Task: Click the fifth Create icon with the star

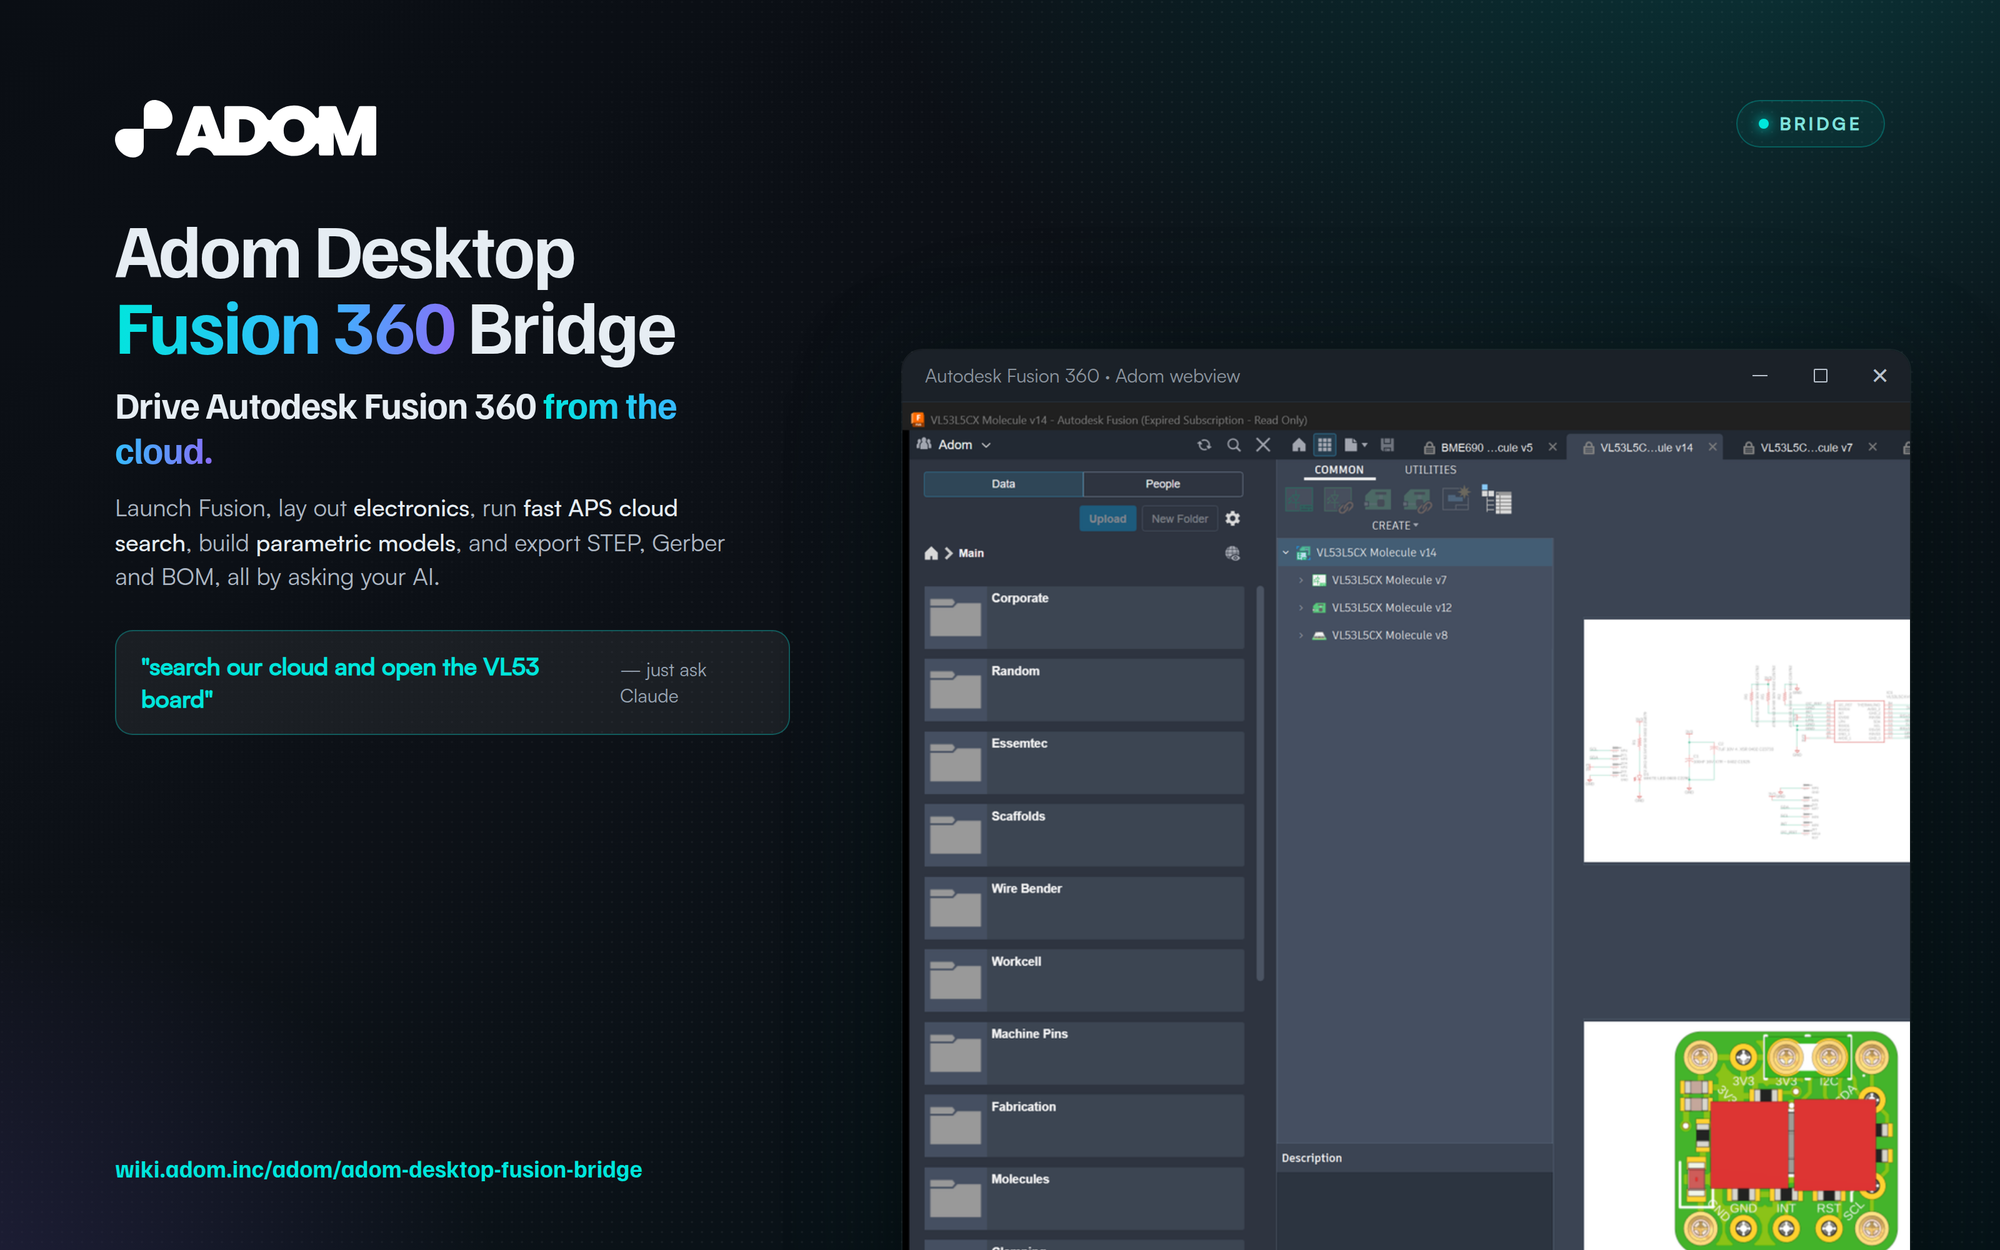Action: pyautogui.click(x=1456, y=499)
